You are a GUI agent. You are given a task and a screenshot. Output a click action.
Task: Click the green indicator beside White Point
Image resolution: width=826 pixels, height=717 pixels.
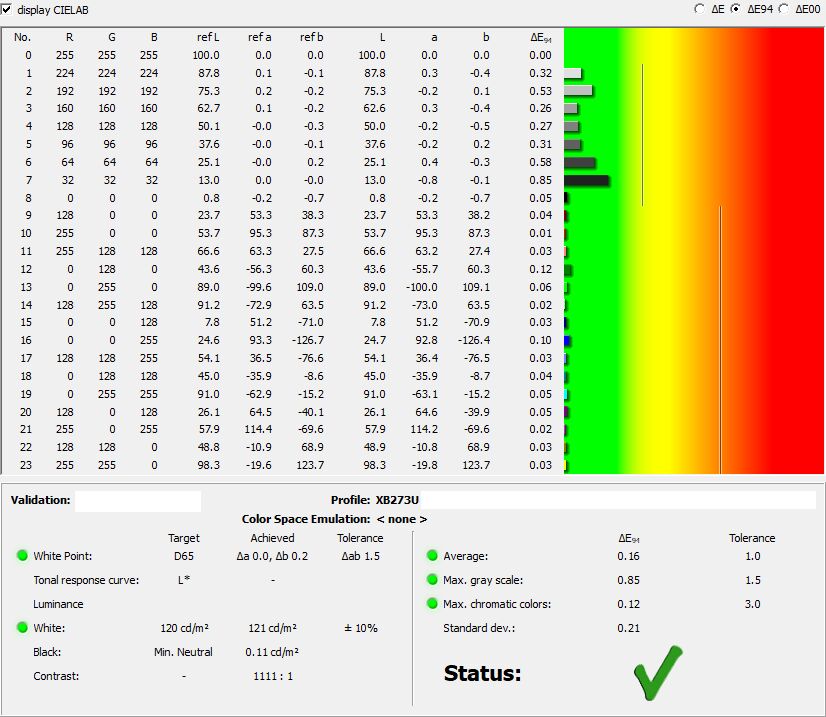(22, 555)
